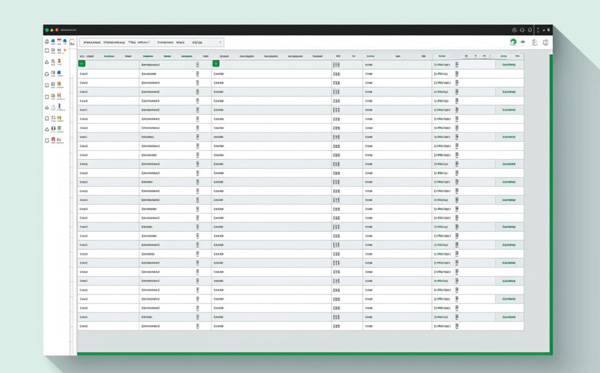600x373 pixels.
Task: Click the last icon at the toolbar's right end
Action: [546, 42]
